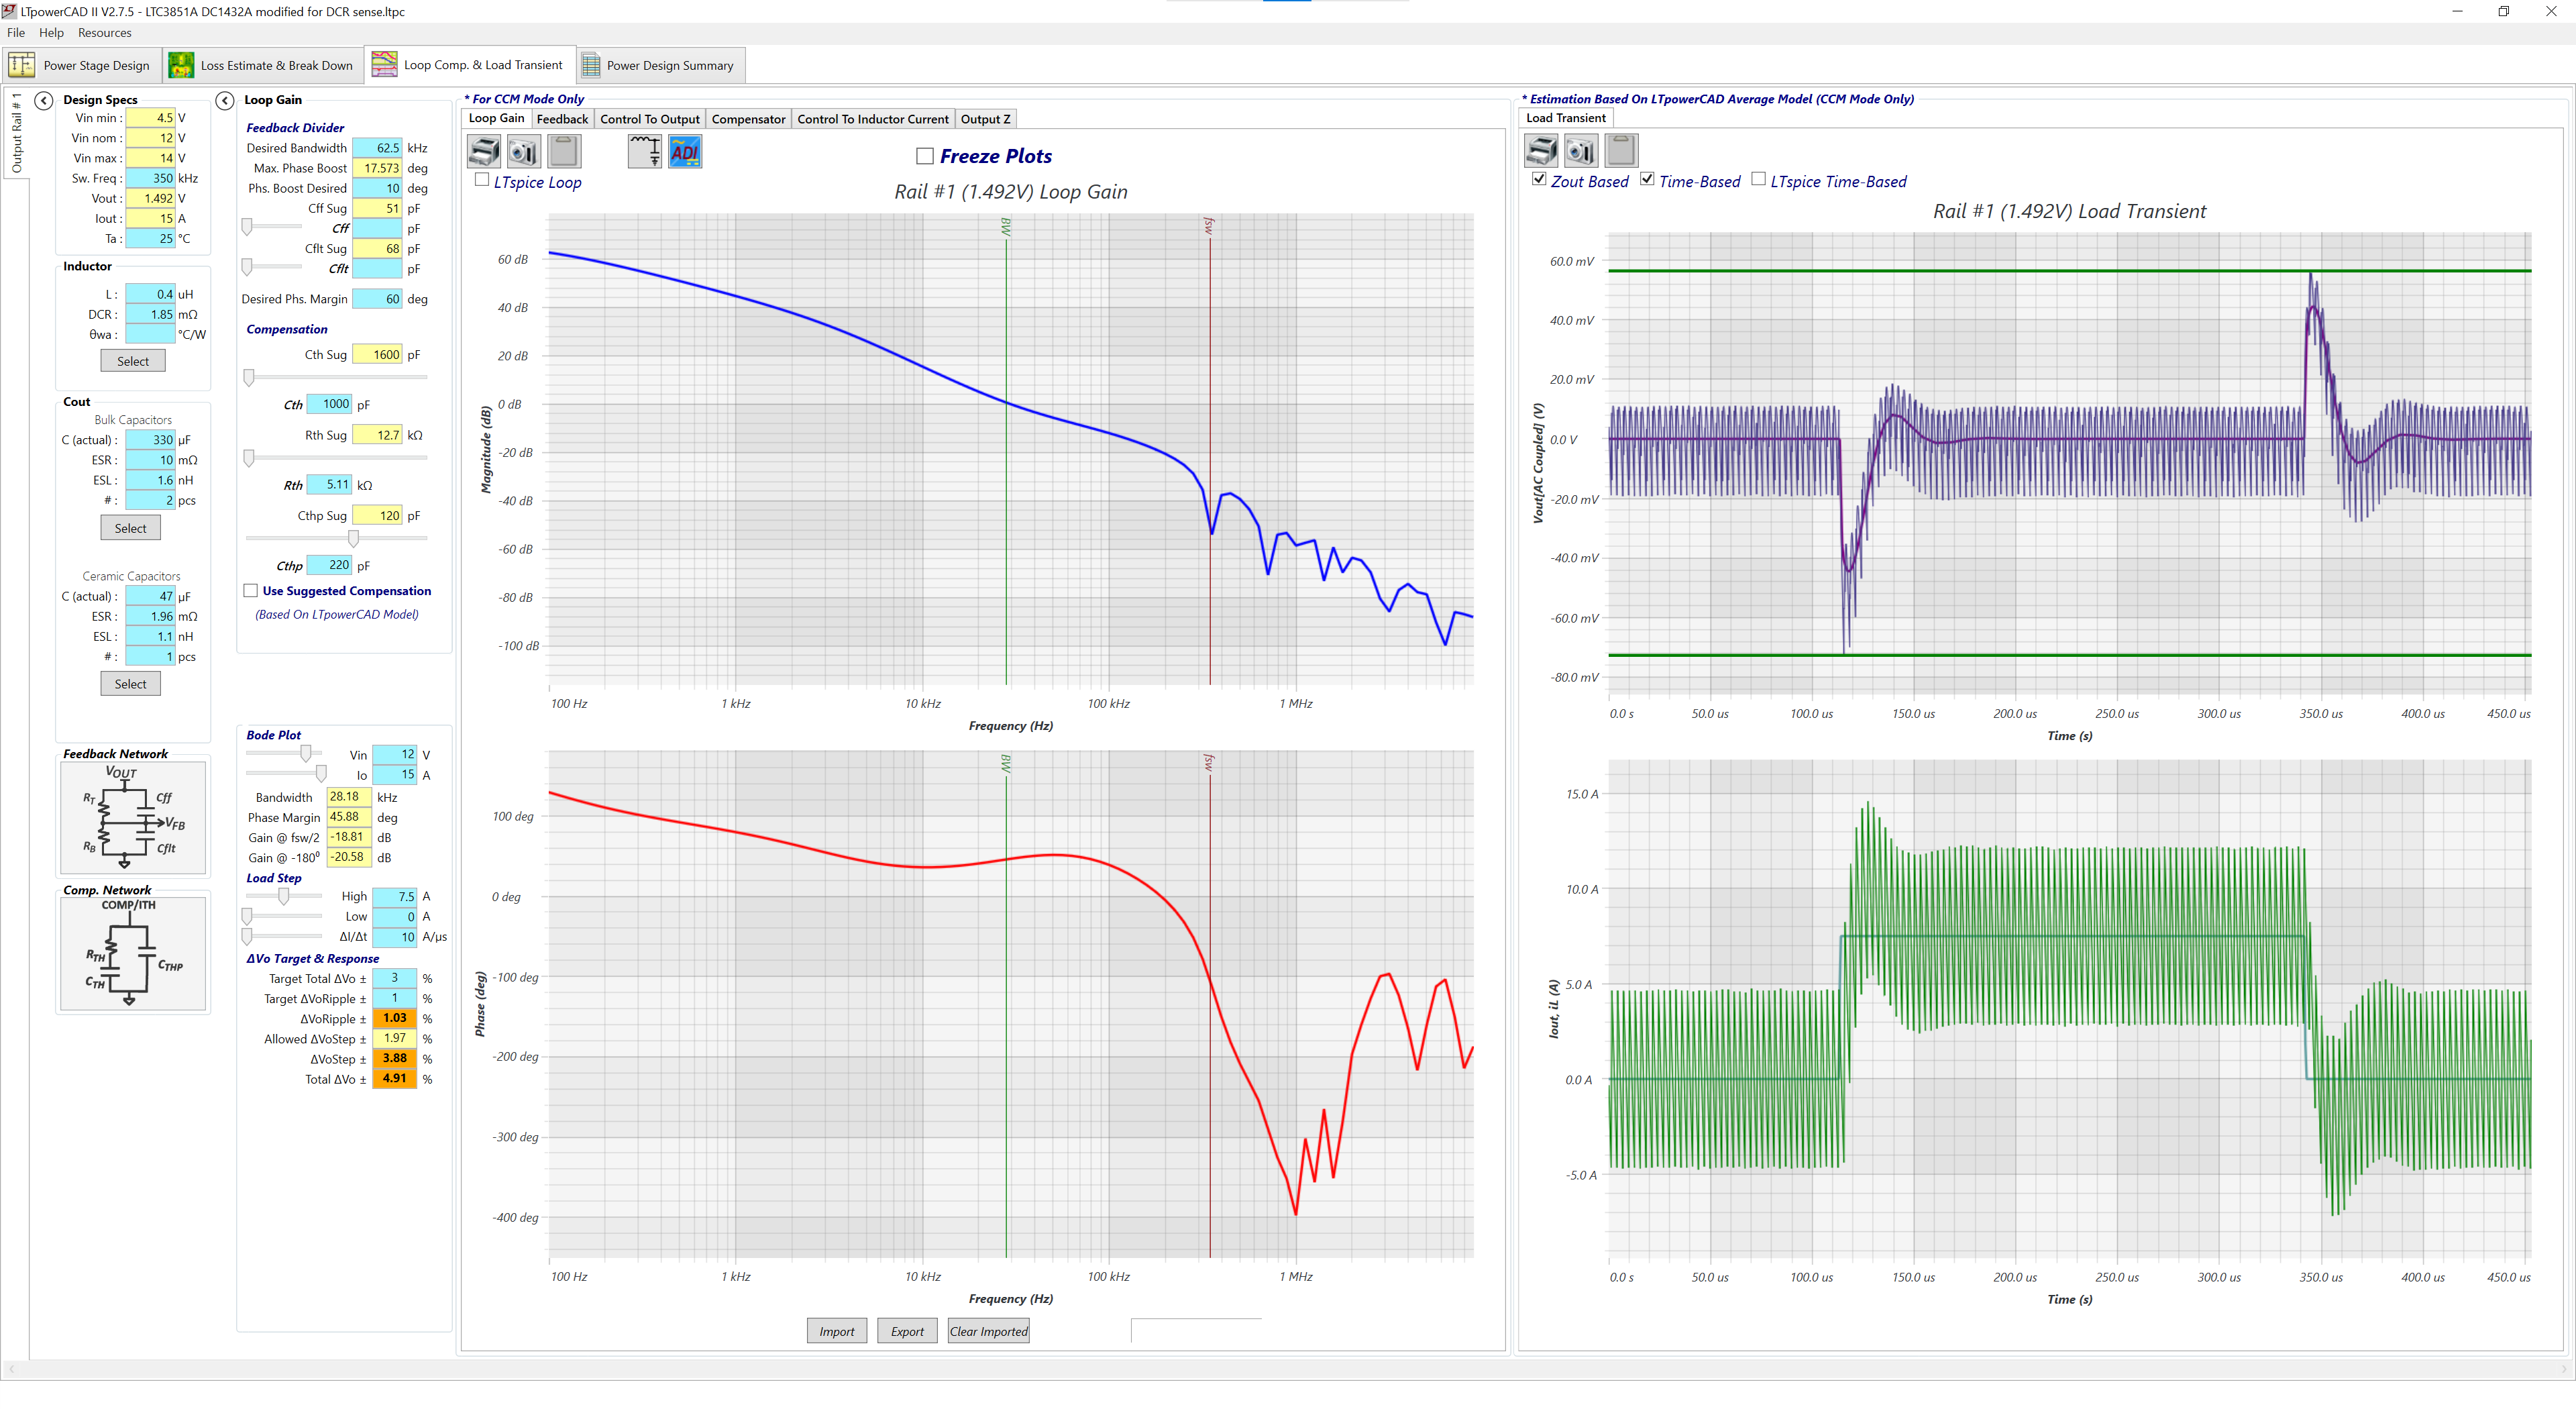
Task: Click the Cthp compensation slider handle
Action: coord(353,538)
